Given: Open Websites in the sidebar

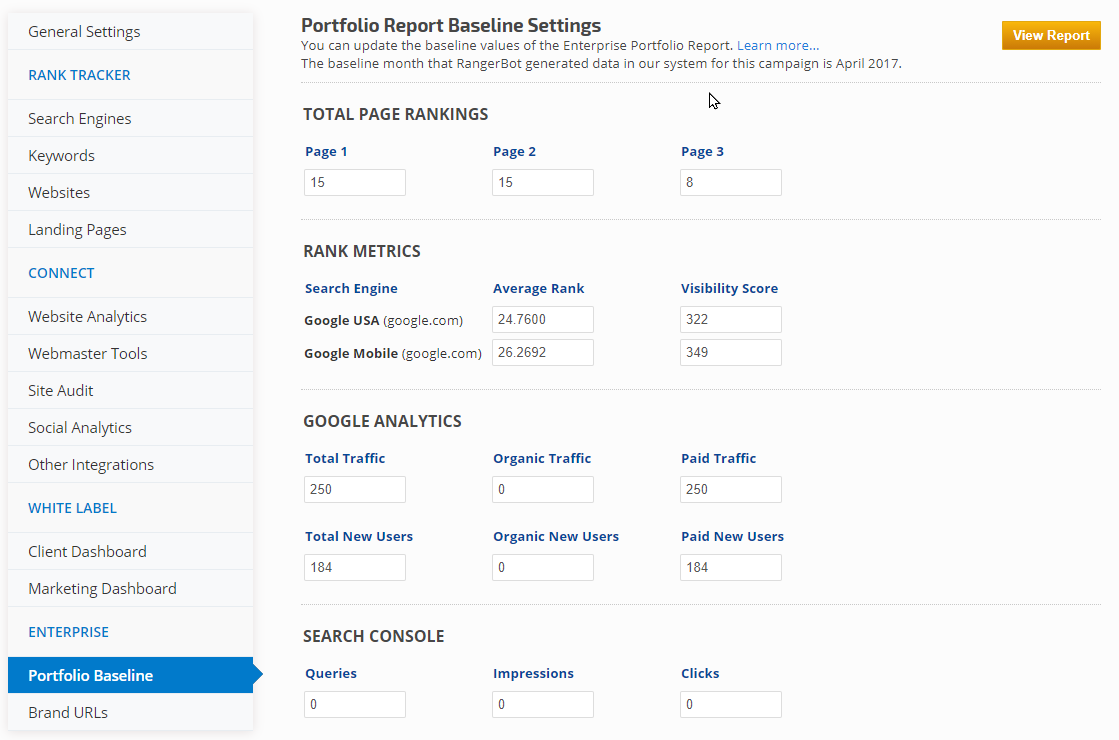Looking at the screenshot, I should coord(59,193).
